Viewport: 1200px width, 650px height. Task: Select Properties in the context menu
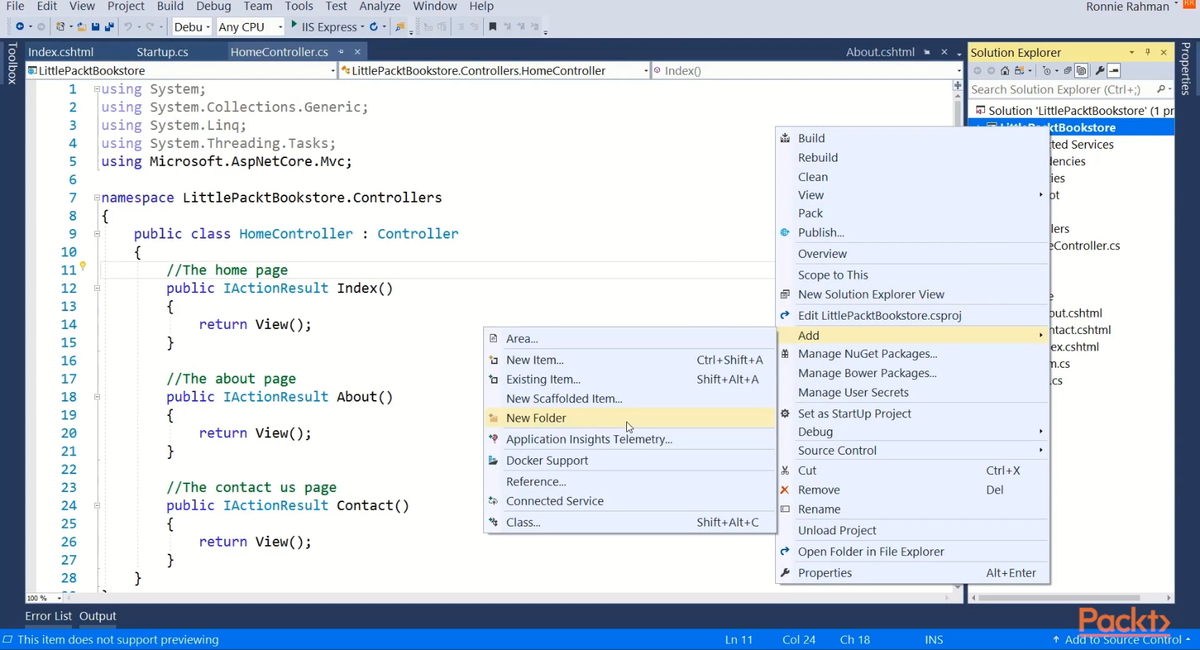[x=912, y=573]
